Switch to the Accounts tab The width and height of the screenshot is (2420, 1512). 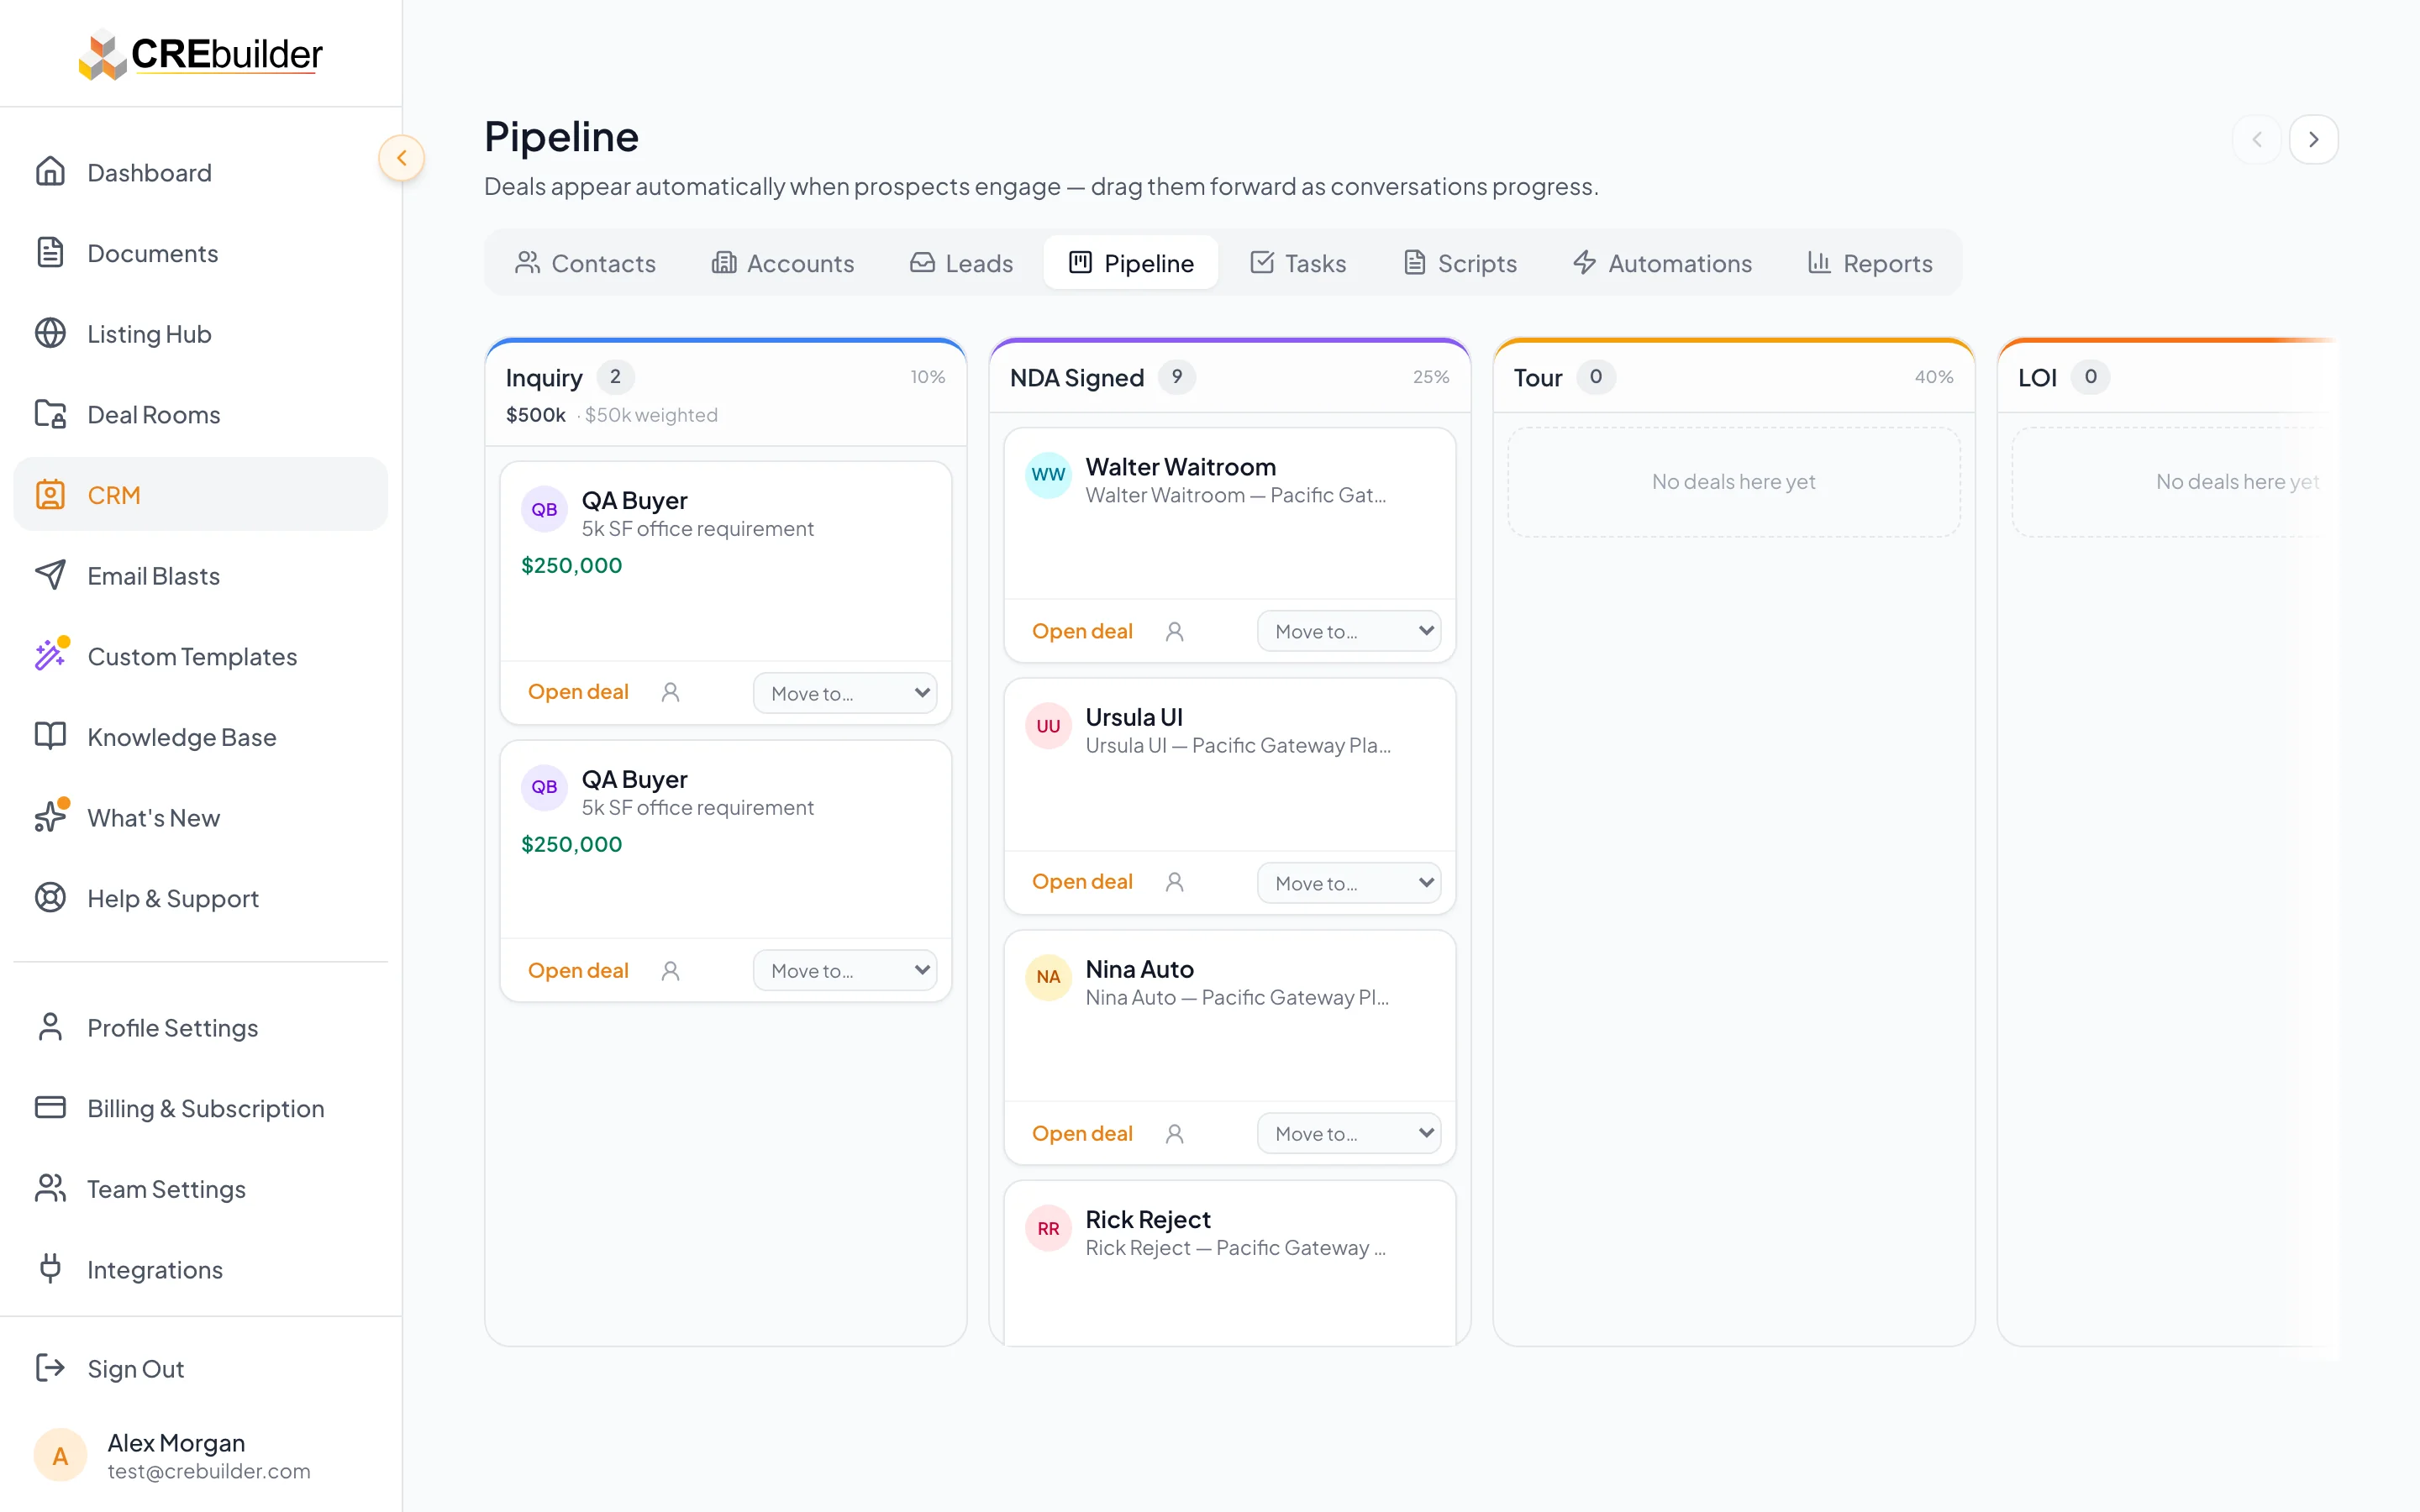point(783,263)
